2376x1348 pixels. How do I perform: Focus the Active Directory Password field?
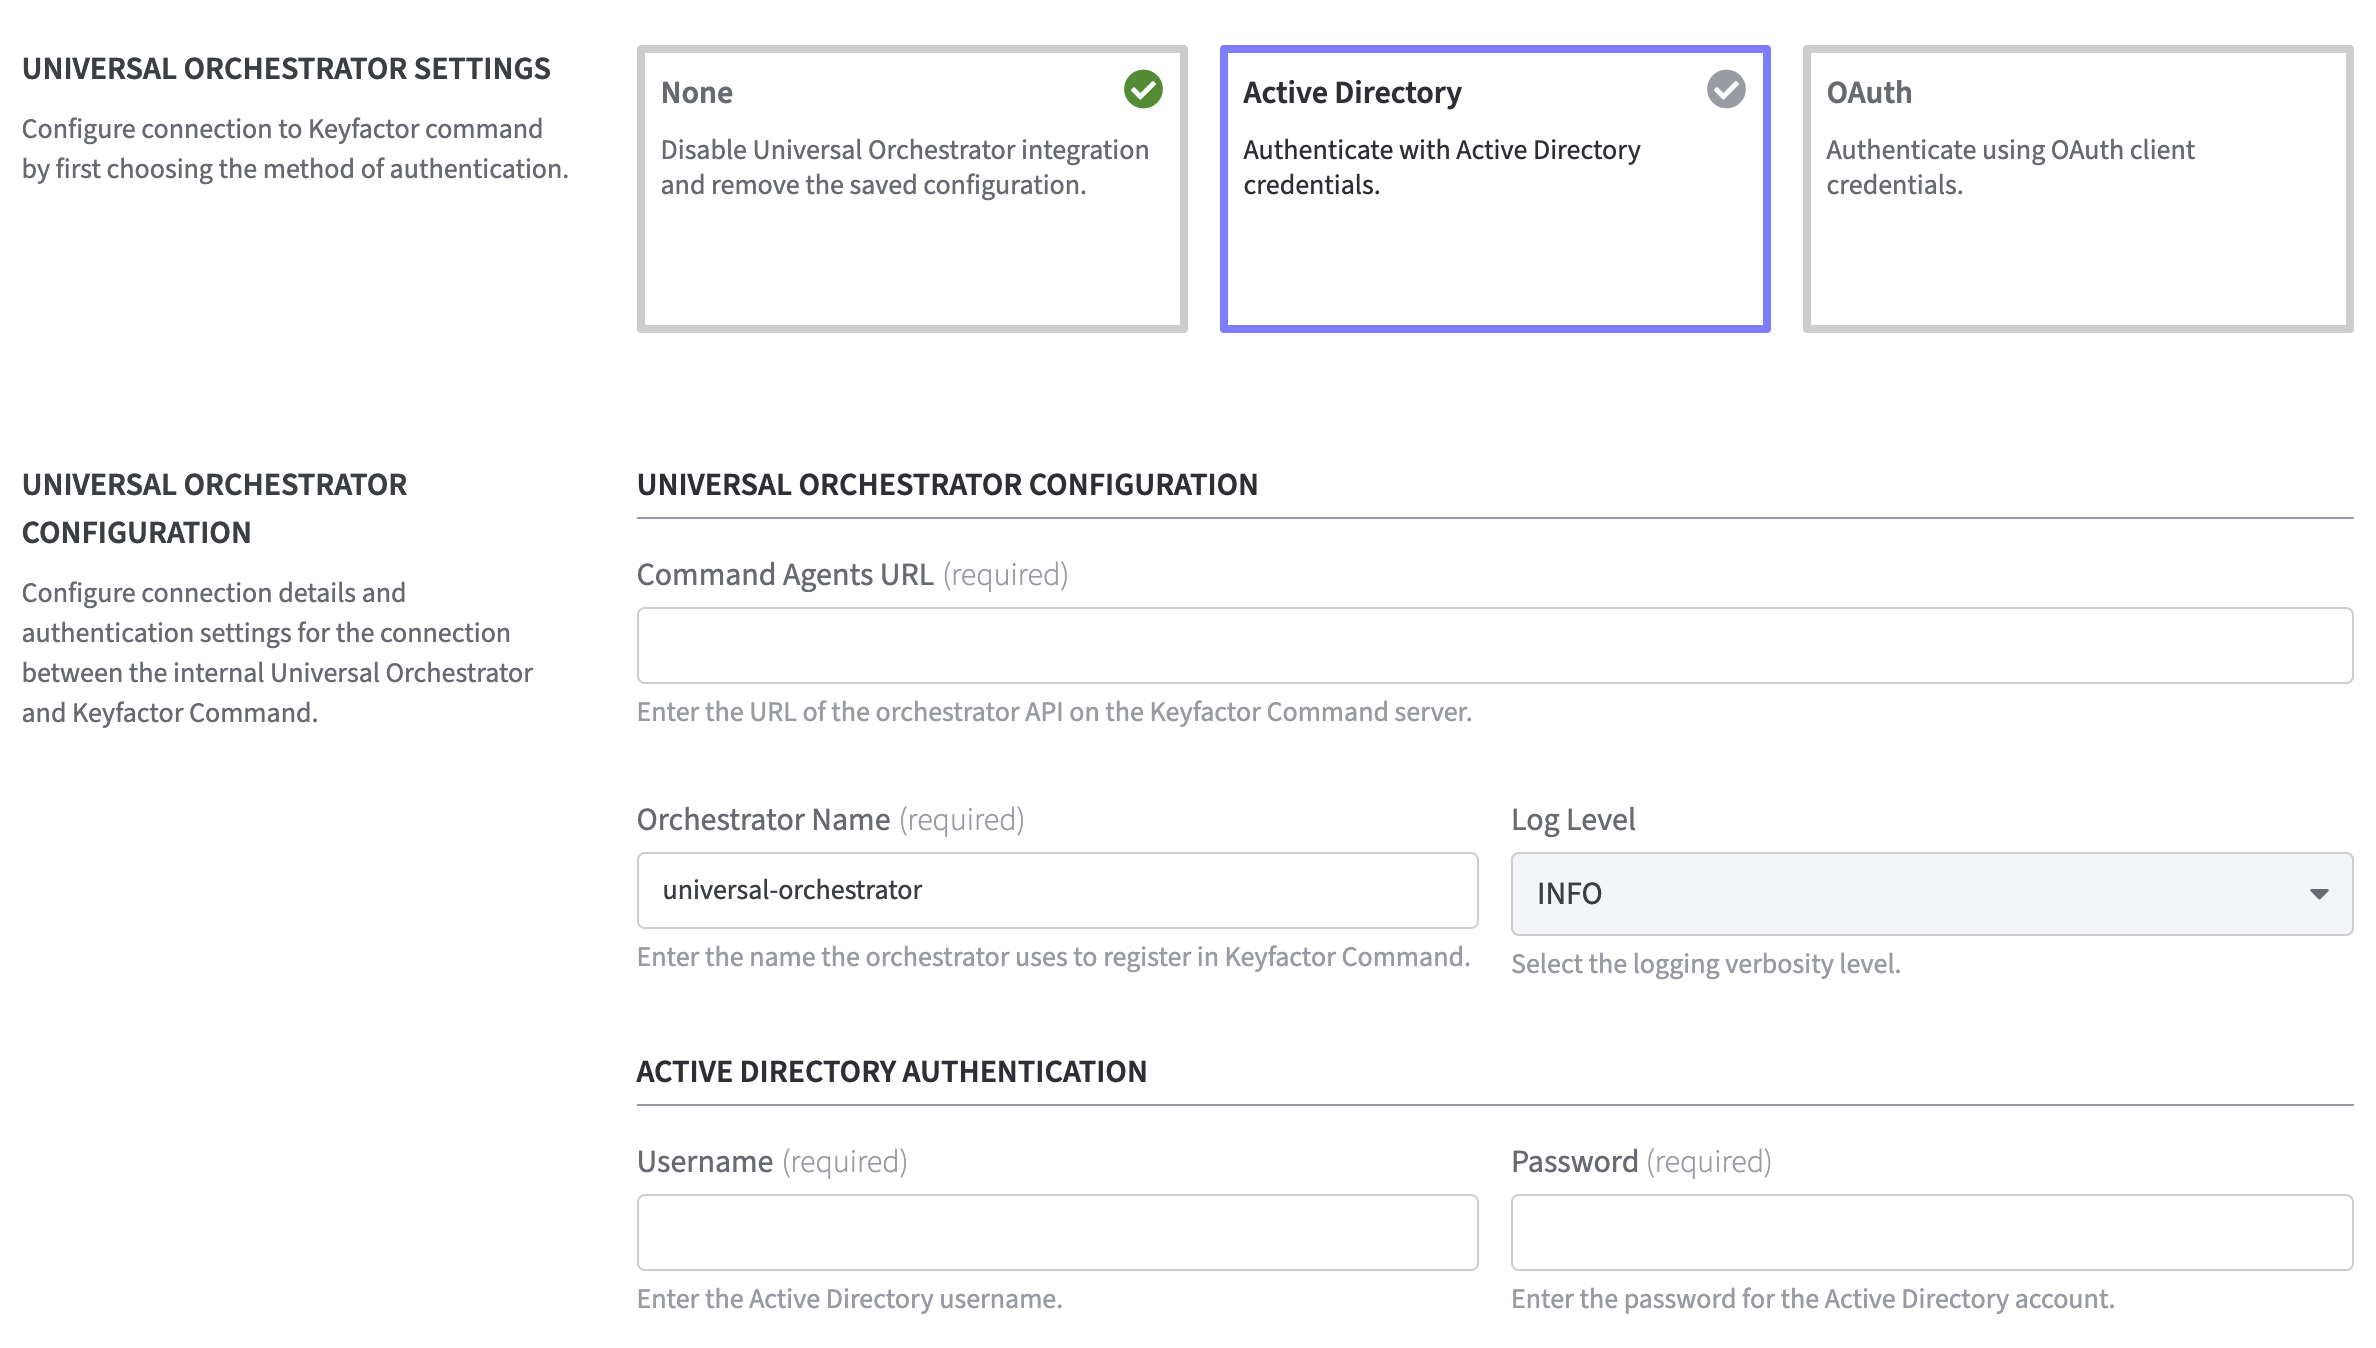pos(1932,1232)
